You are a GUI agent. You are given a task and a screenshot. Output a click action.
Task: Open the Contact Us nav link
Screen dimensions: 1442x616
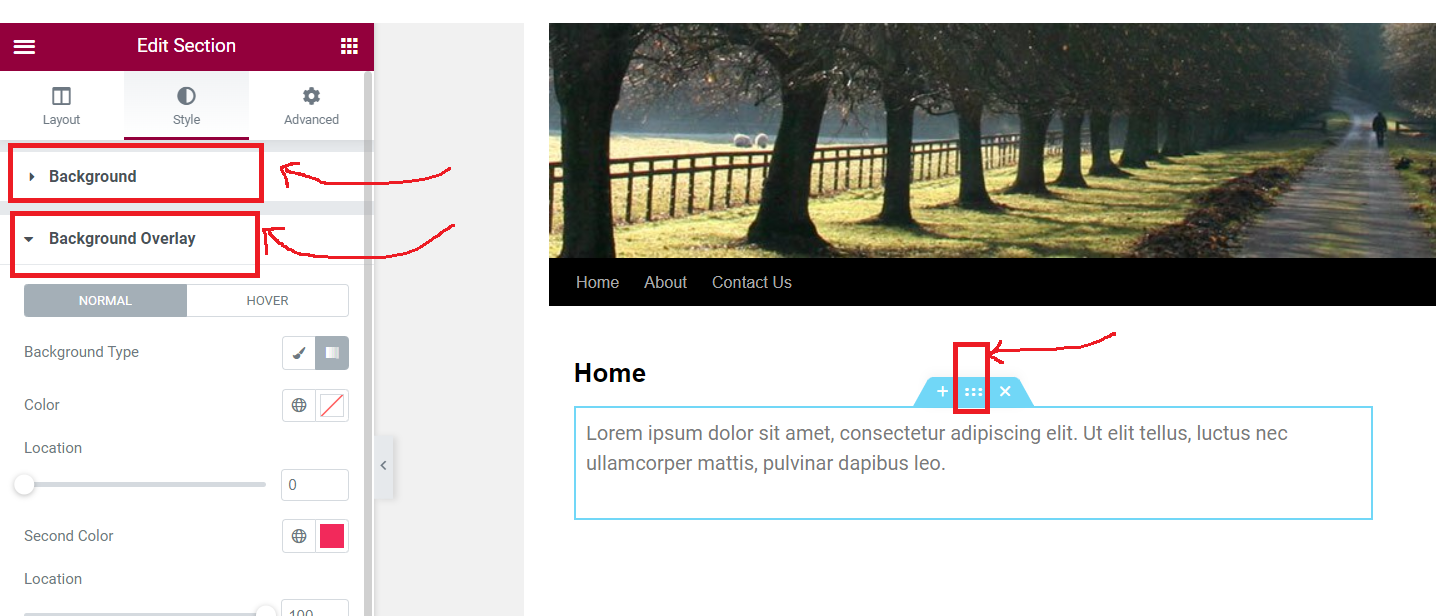[752, 283]
